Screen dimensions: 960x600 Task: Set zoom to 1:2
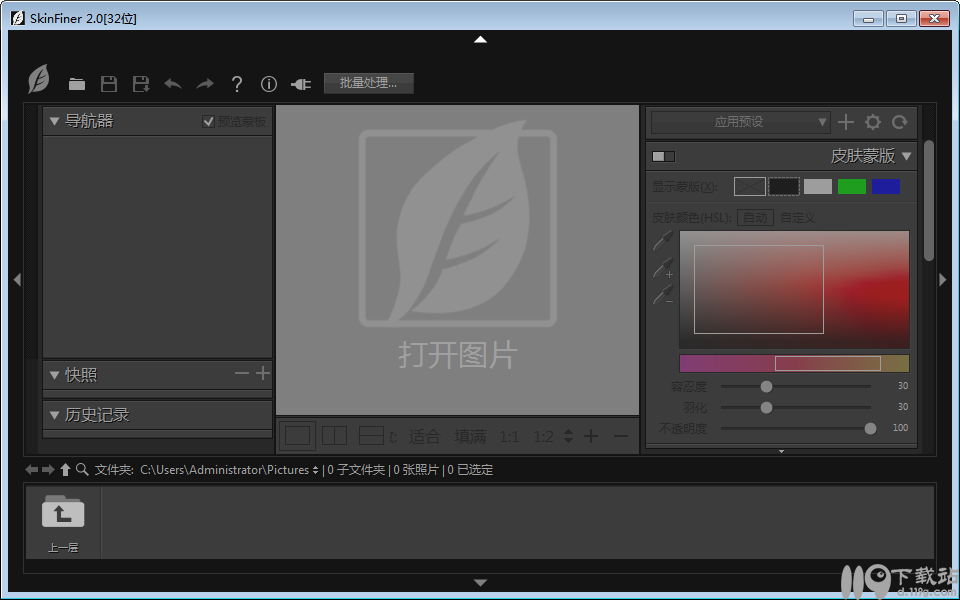coord(543,437)
